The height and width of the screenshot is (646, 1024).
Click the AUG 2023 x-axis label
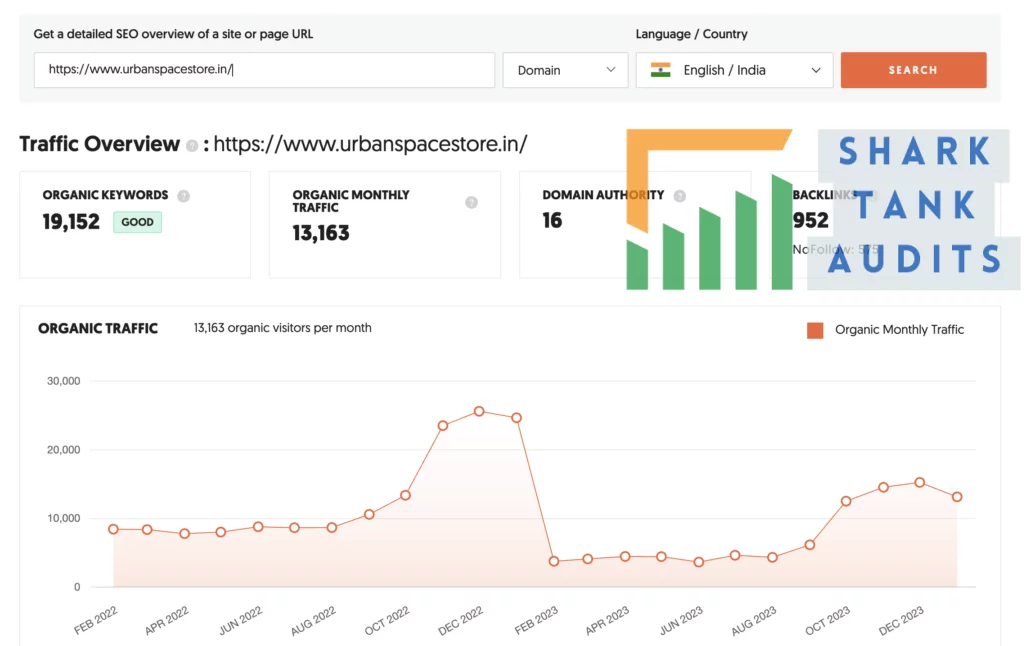pos(753,621)
